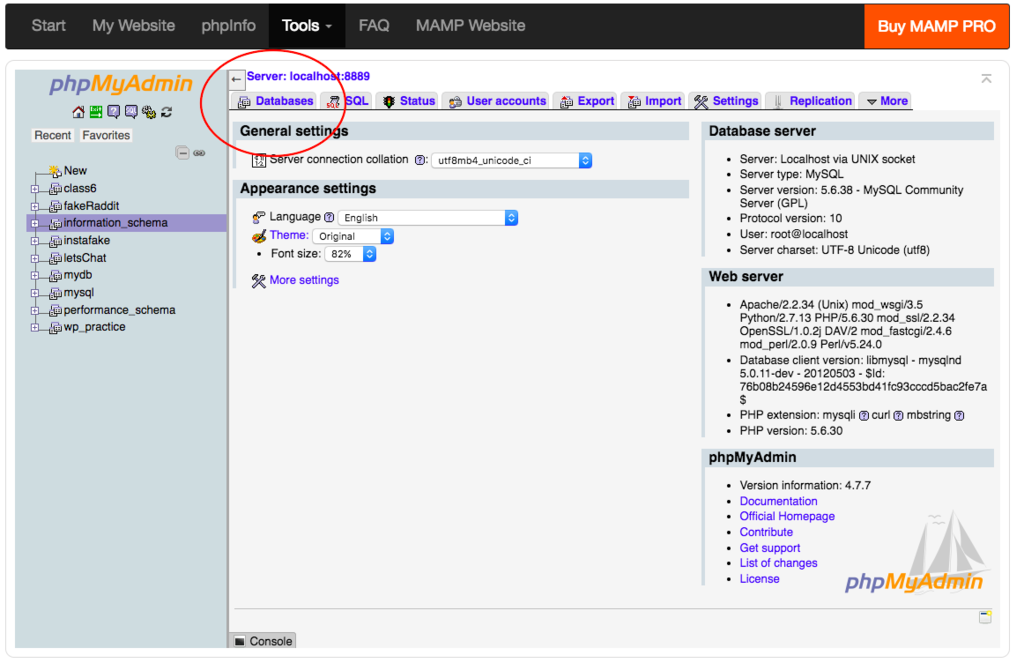This screenshot has width=1024, height=663.
Task: Click the Get support link
Action: (769, 548)
